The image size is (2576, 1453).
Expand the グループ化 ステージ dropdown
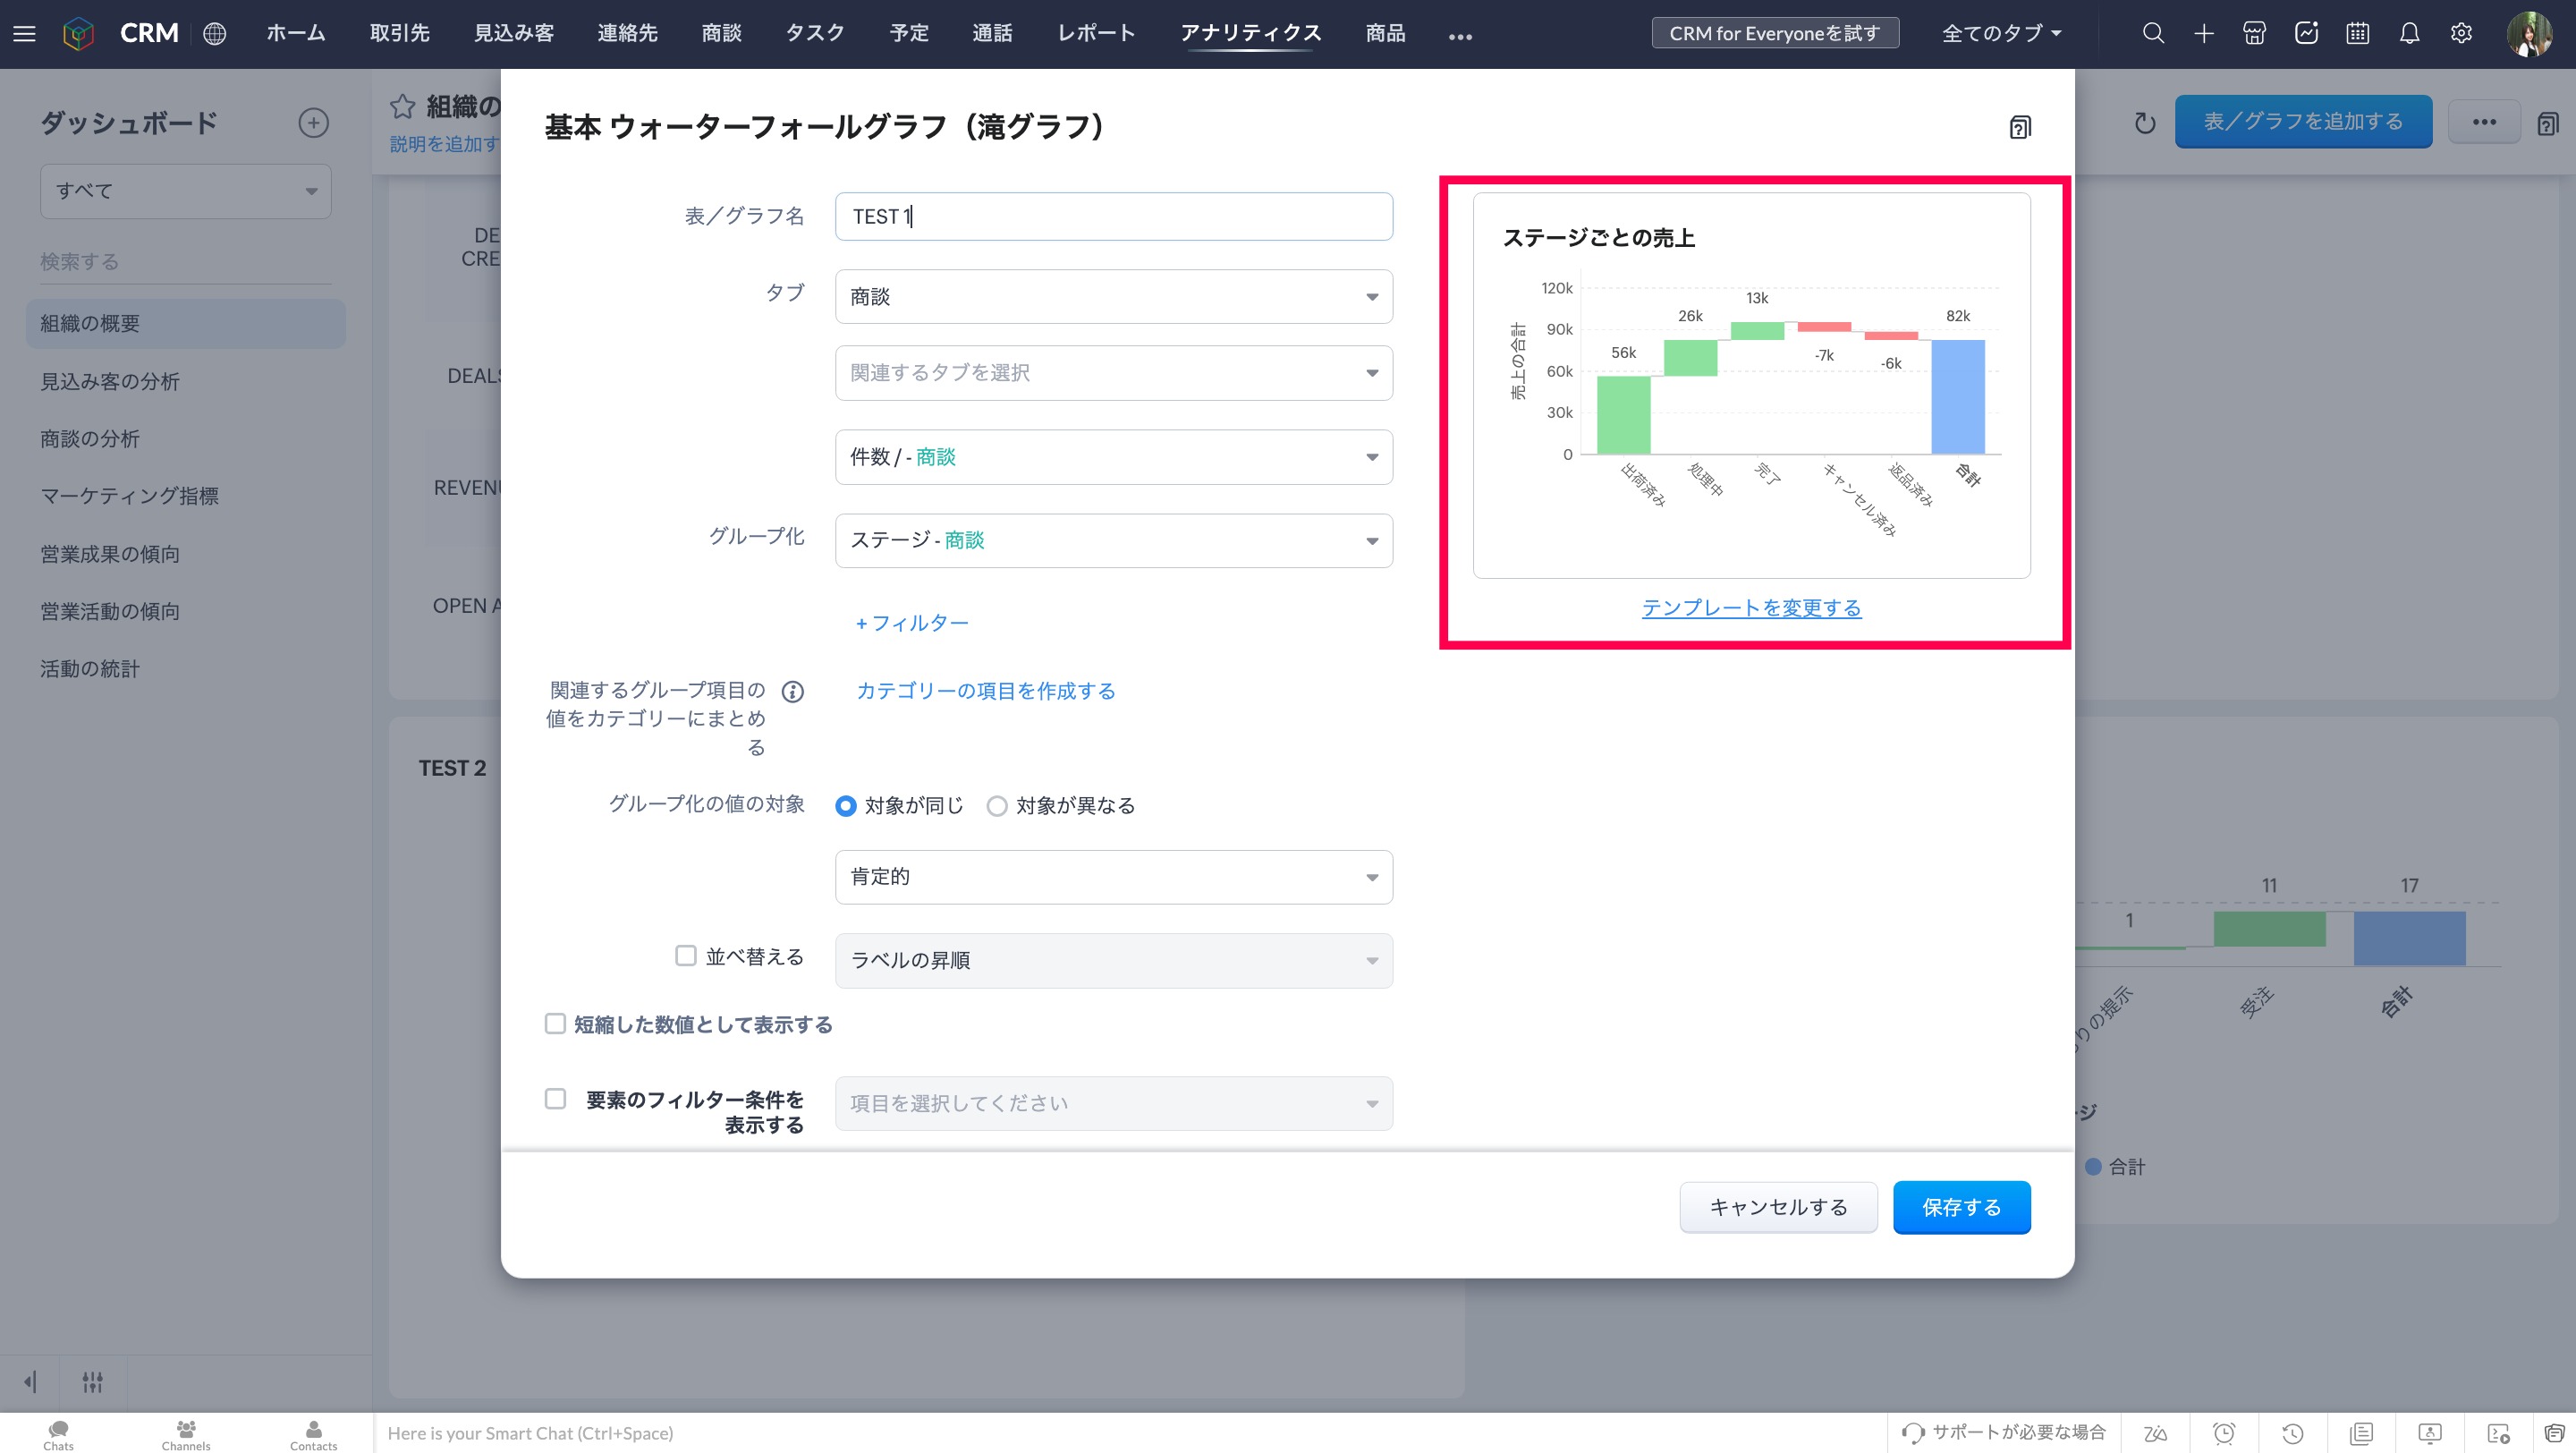tap(1113, 540)
